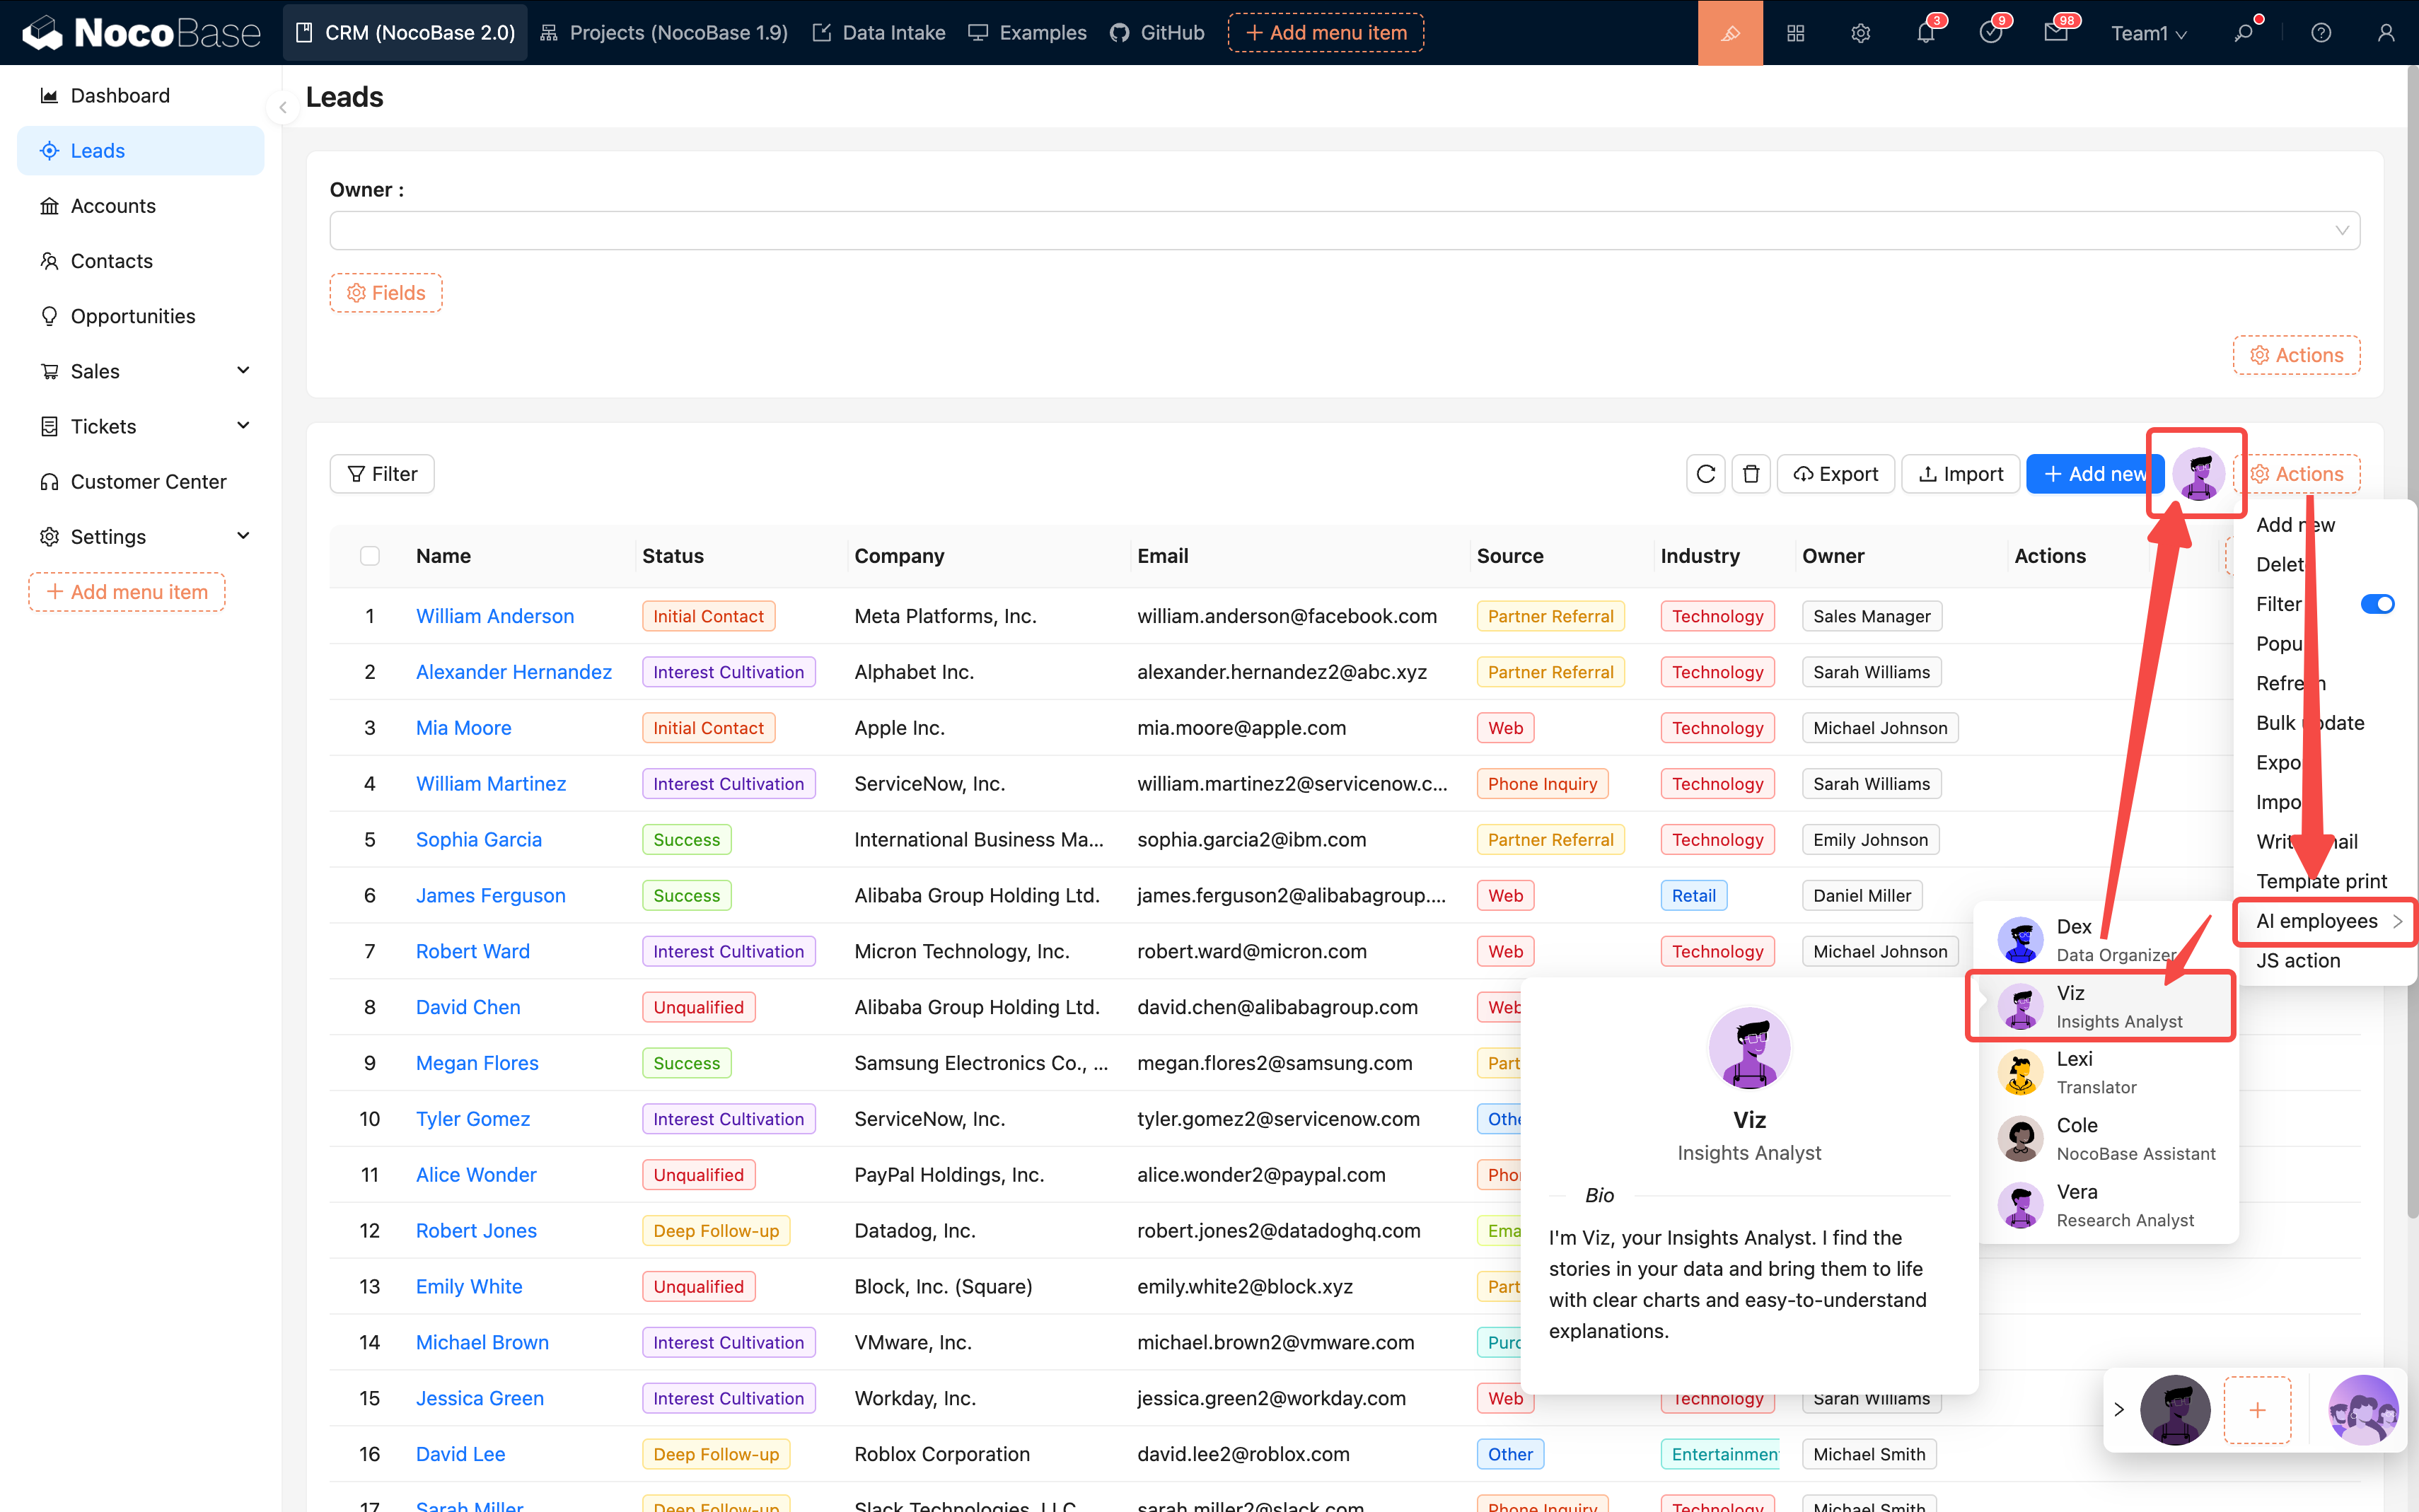Click the plus button in the AI employee bar
2419x1512 pixels.
point(2257,1409)
